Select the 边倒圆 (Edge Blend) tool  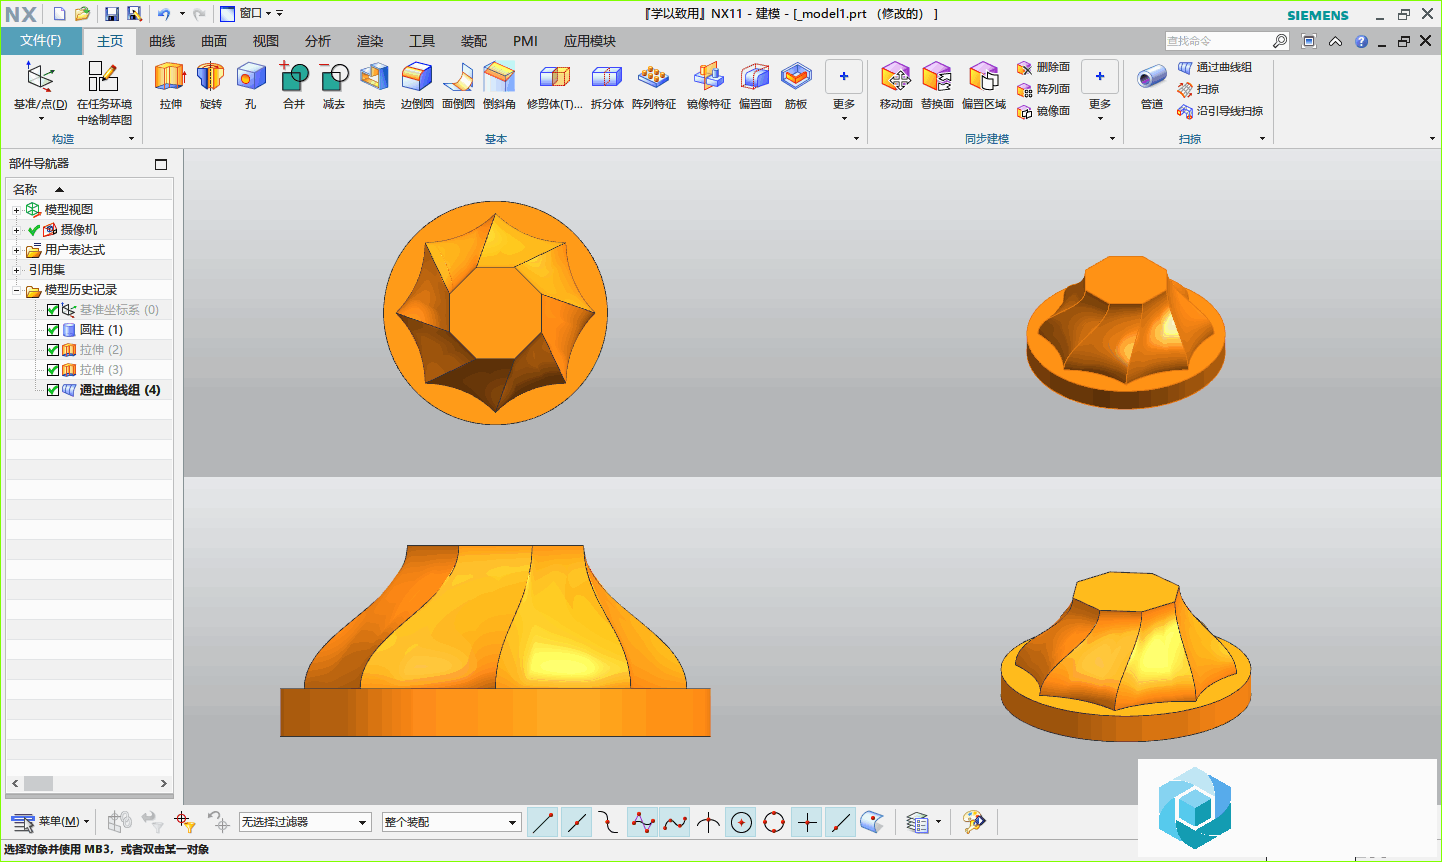[x=417, y=85]
